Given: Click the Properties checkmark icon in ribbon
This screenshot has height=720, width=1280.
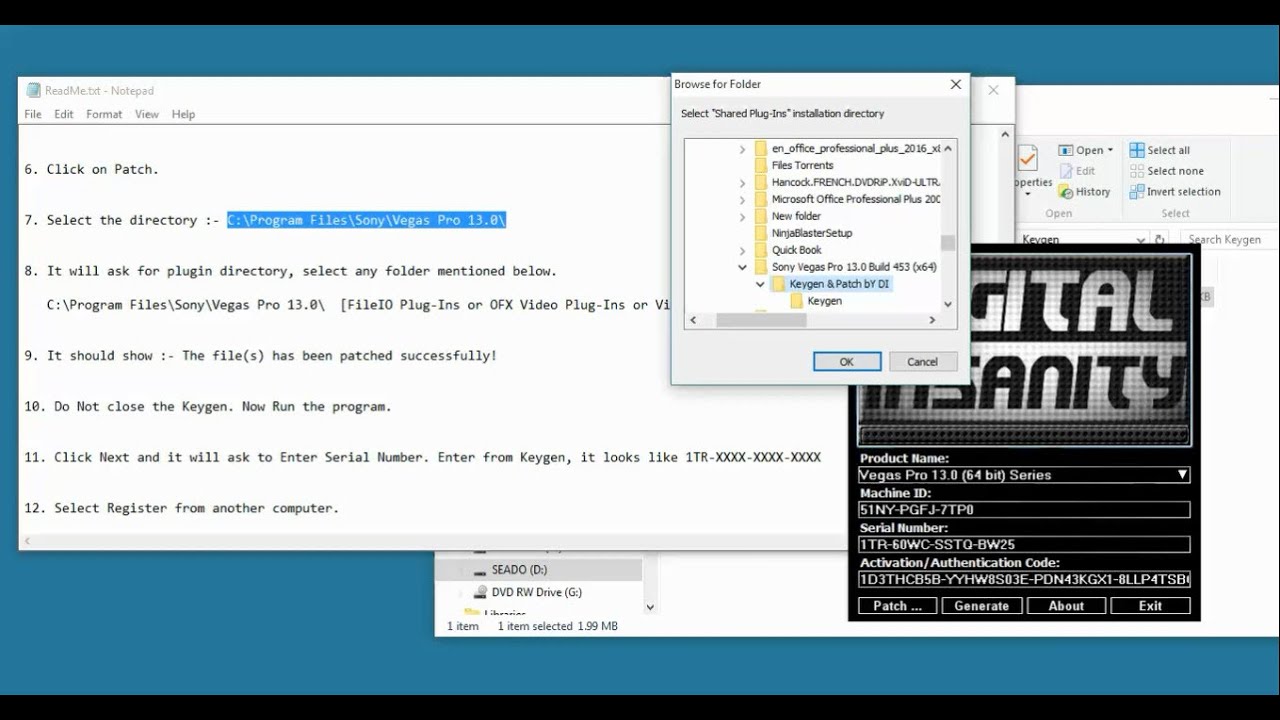Looking at the screenshot, I should [x=1027, y=160].
